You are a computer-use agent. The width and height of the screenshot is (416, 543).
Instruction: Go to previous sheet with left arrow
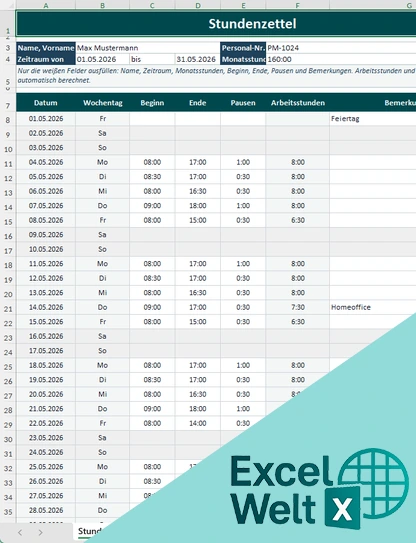20,532
